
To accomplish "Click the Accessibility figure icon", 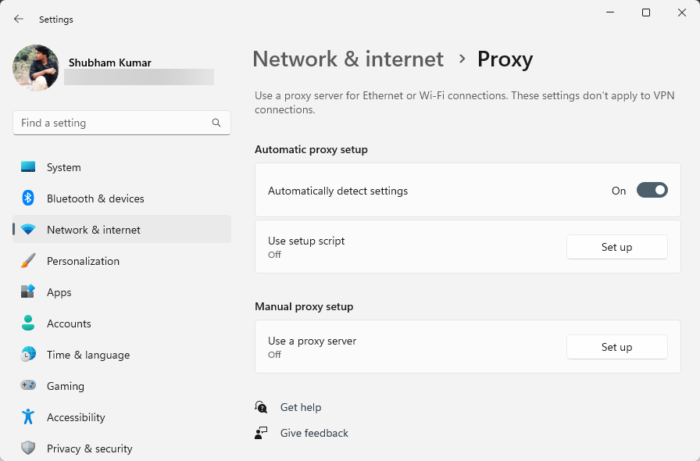I will tap(28, 417).
